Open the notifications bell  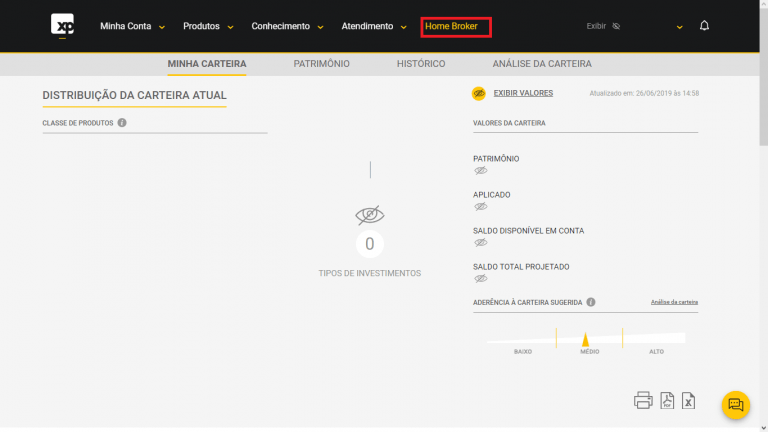point(704,25)
